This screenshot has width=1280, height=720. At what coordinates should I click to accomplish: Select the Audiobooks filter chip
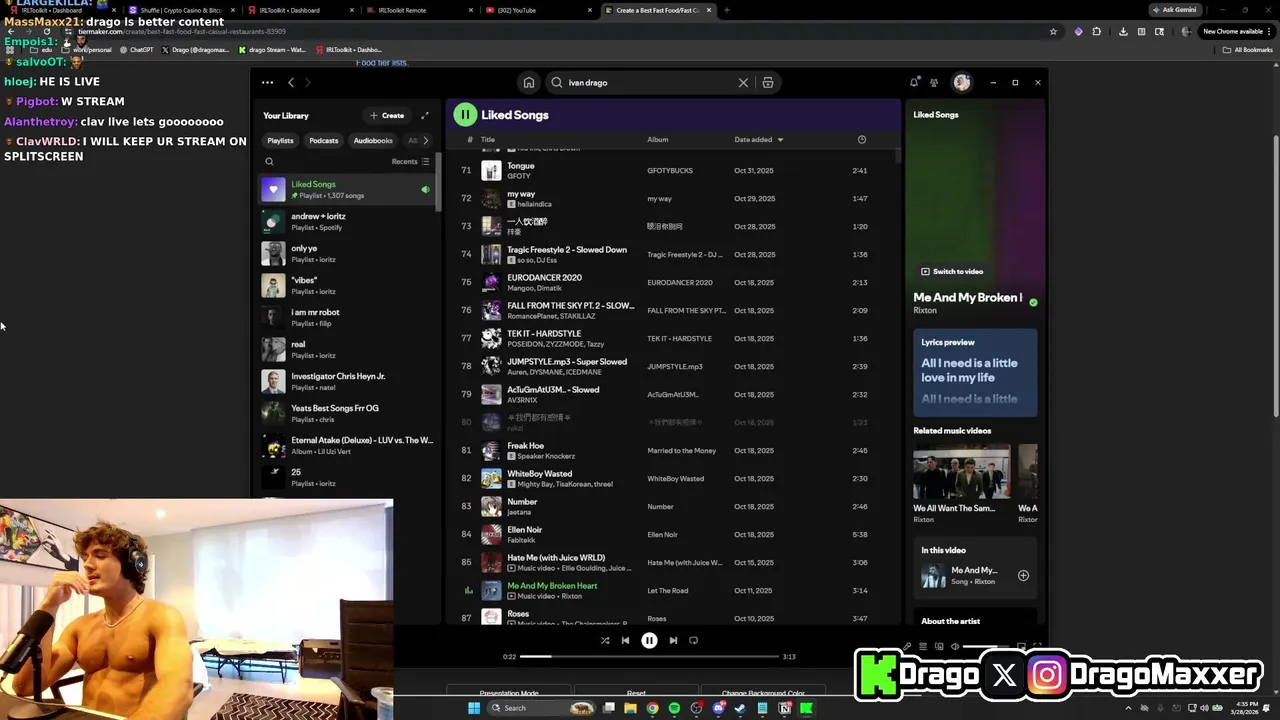(373, 141)
